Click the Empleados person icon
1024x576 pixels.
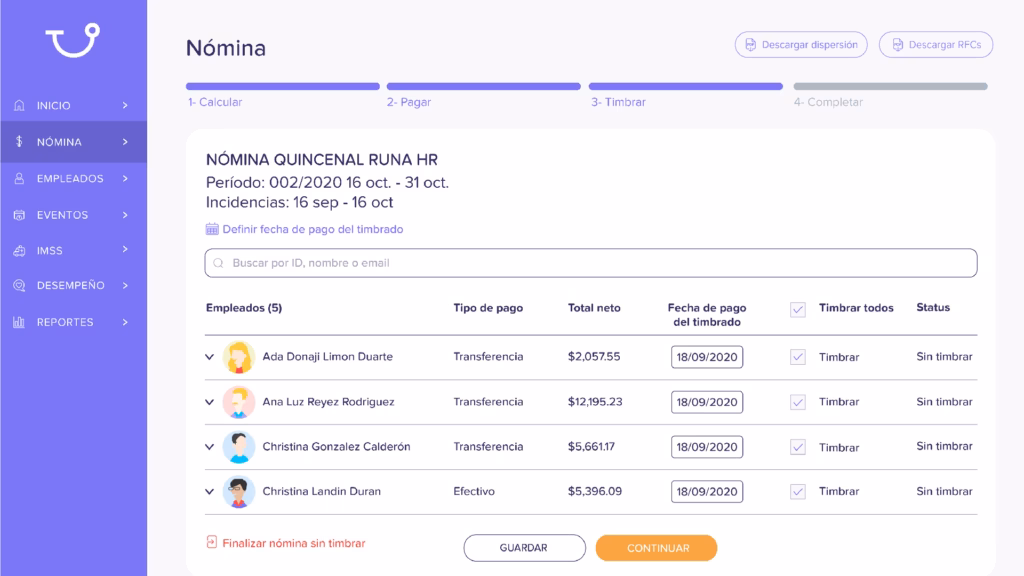pos(19,178)
